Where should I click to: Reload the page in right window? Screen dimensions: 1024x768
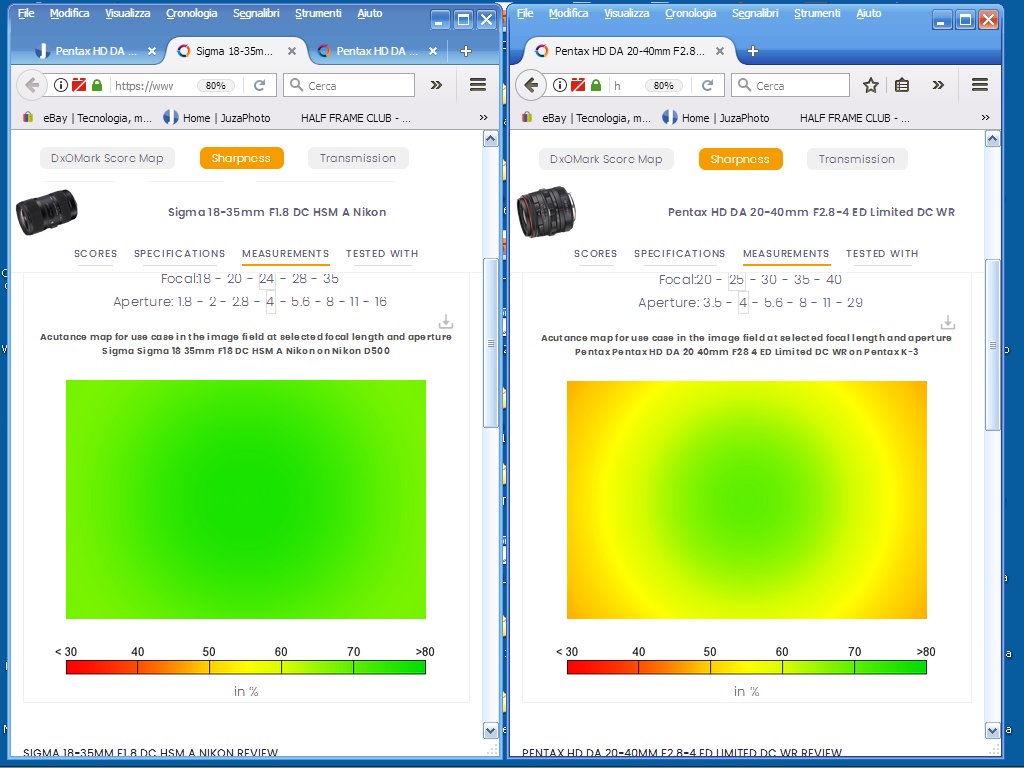tap(707, 85)
